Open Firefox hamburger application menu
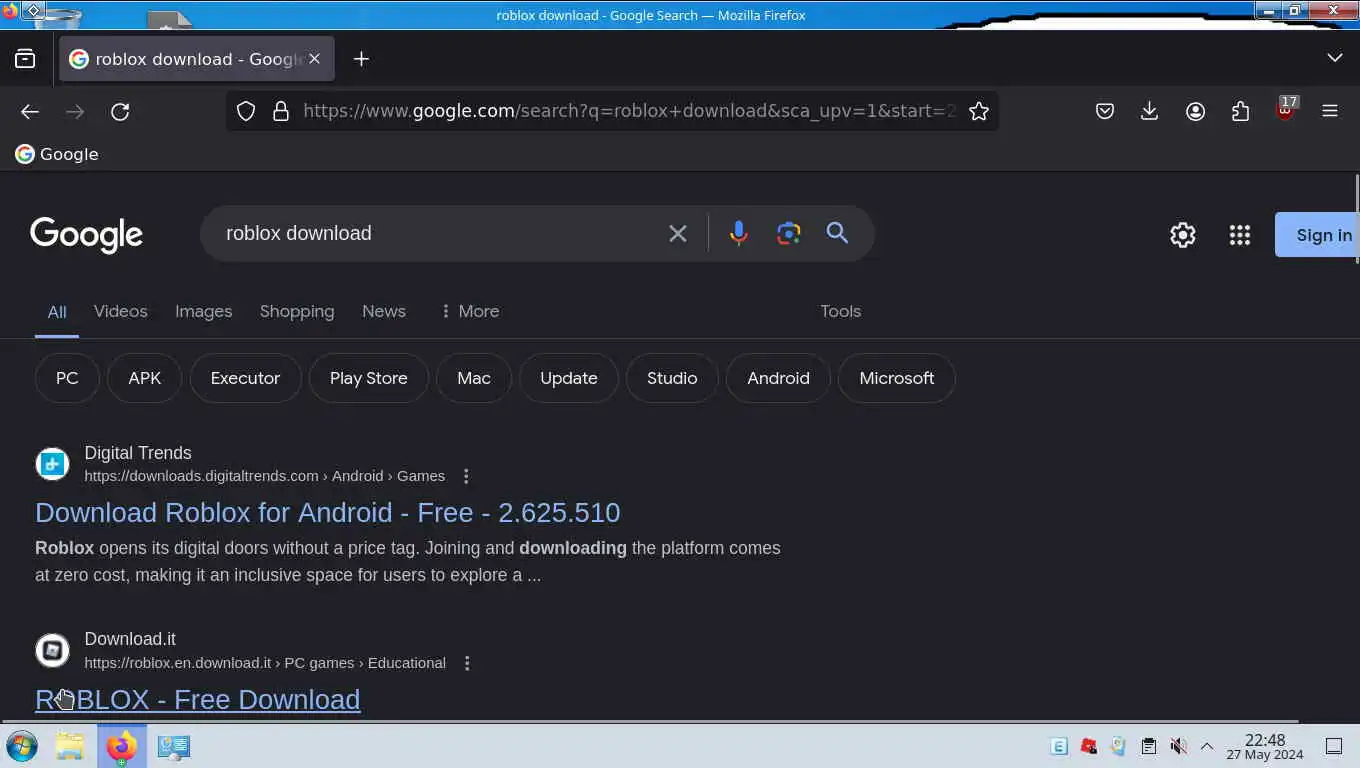Image resolution: width=1360 pixels, height=768 pixels. [x=1330, y=111]
